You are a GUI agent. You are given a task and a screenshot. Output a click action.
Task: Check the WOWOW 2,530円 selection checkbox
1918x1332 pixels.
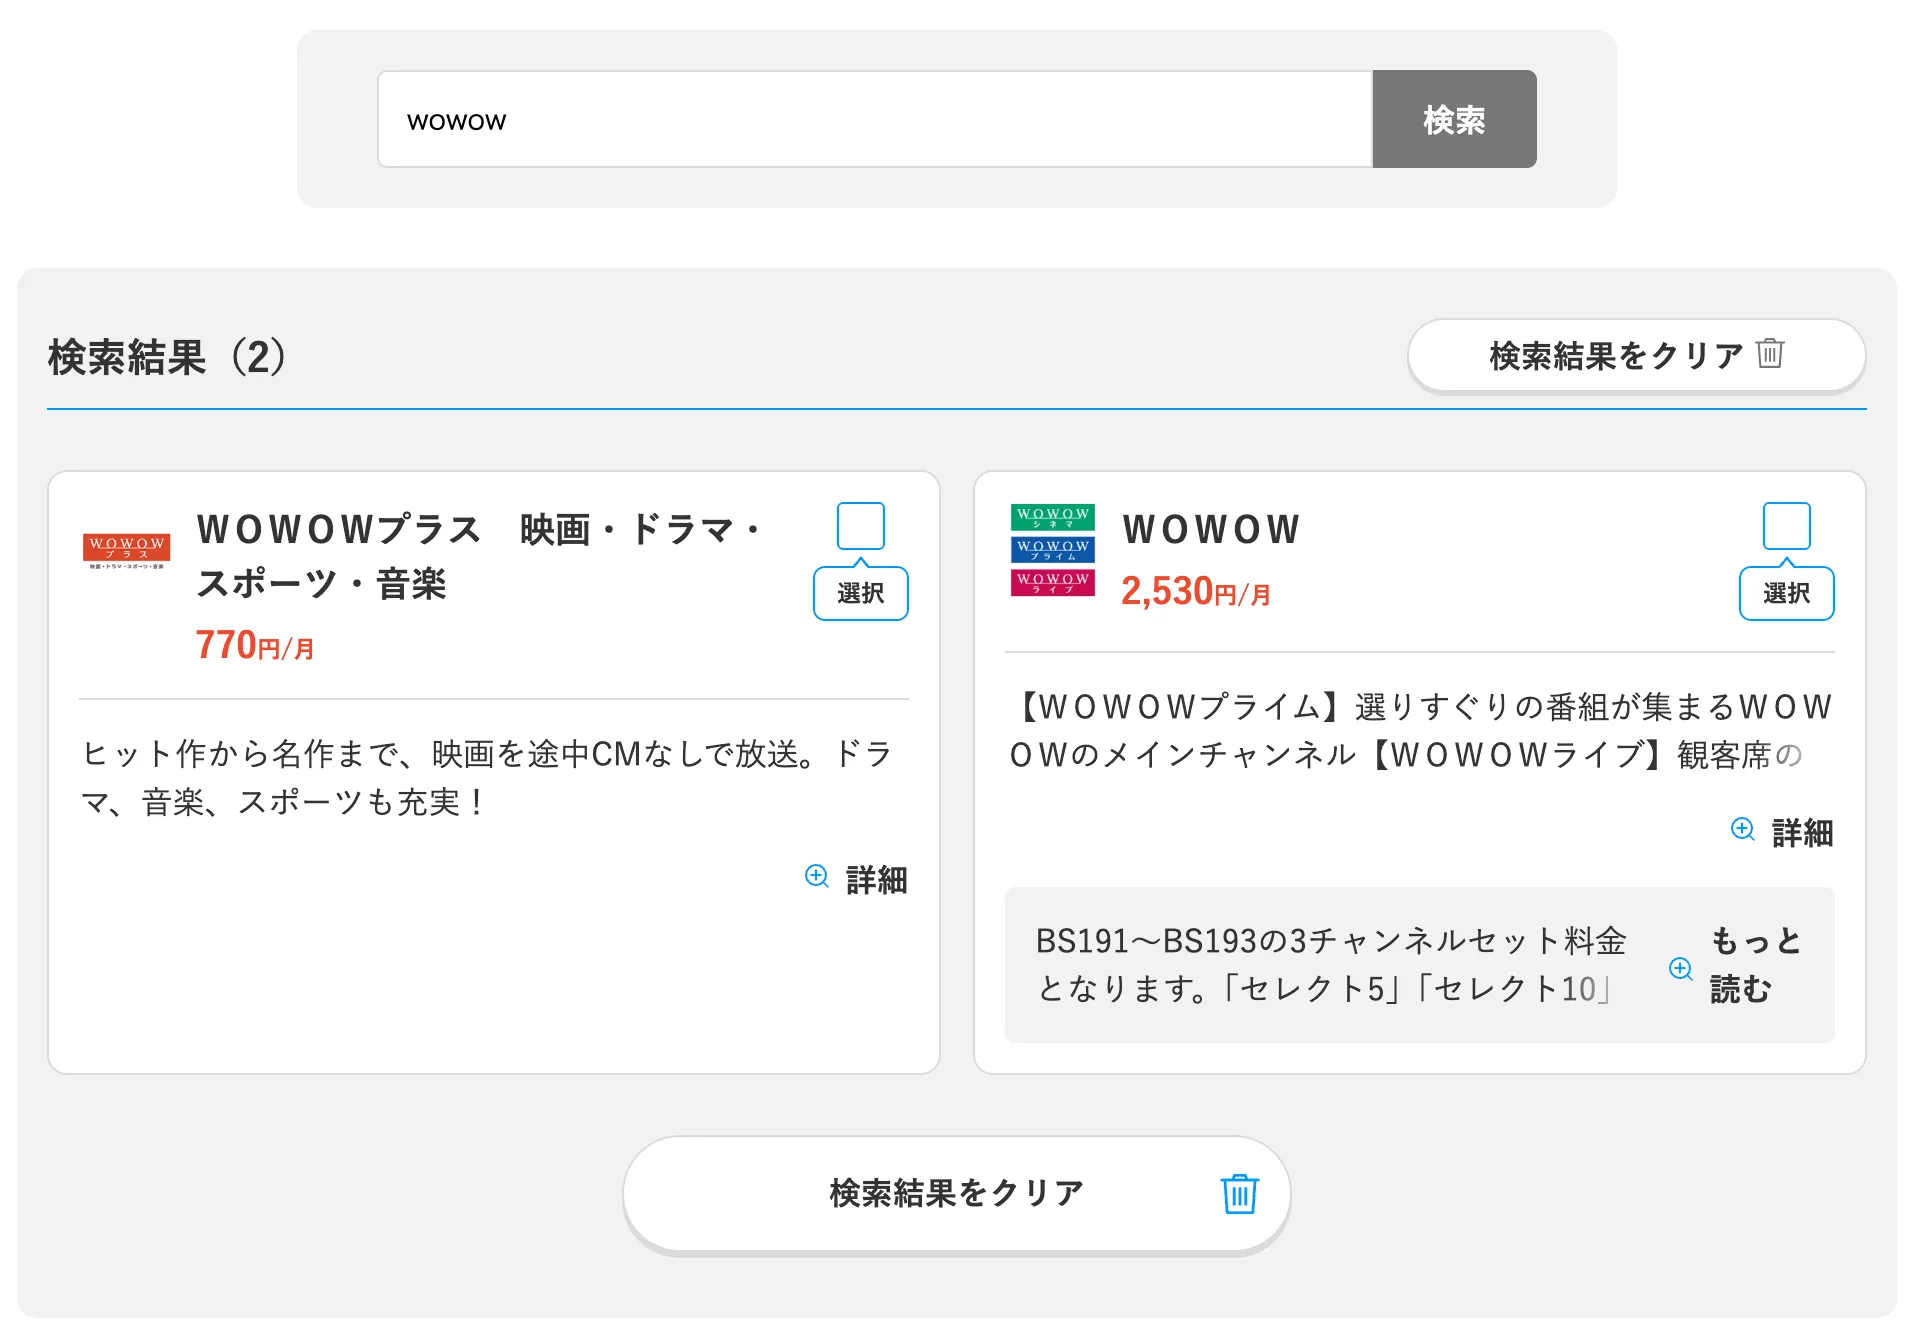click(1786, 526)
